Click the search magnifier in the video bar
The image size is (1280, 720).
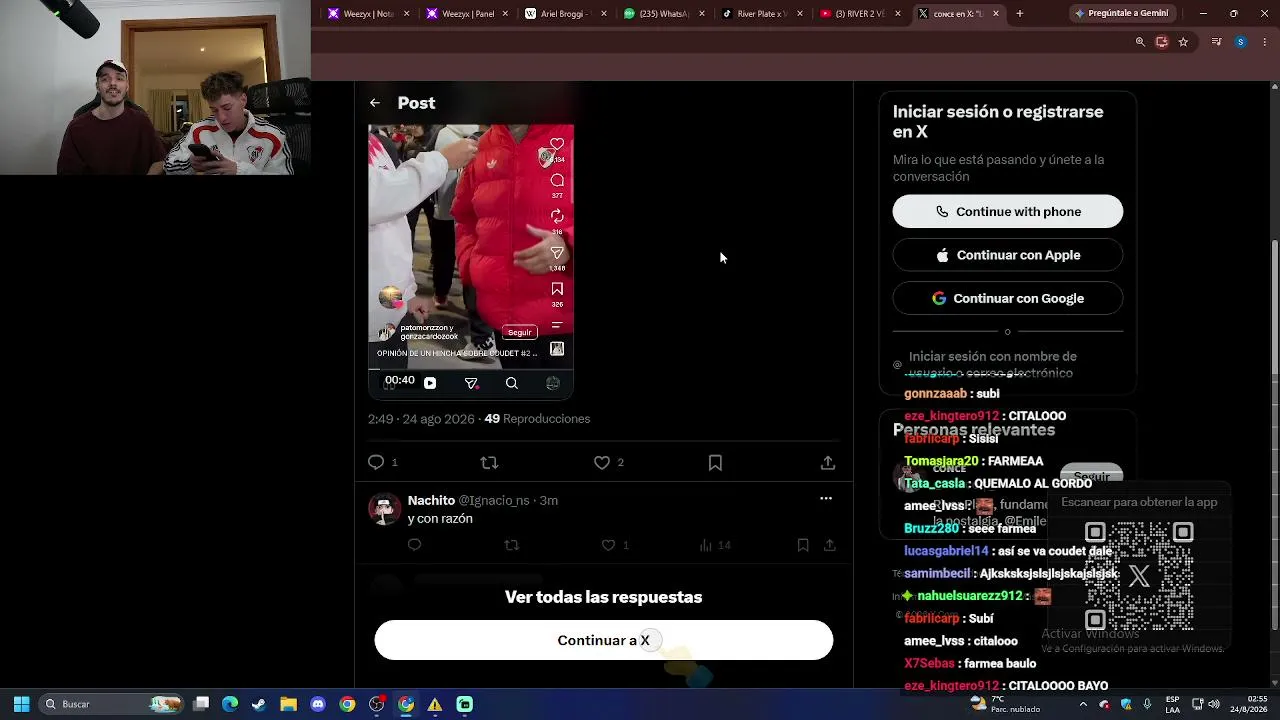coord(511,383)
